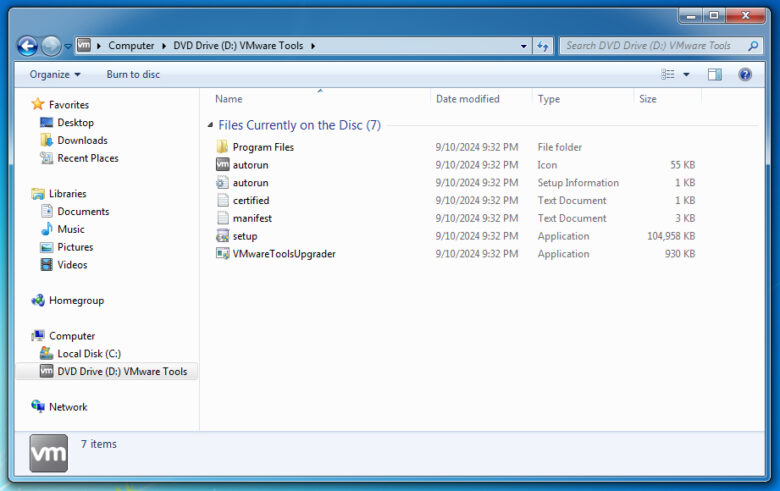Expand arrow after DVD Drive breadcrumb
The height and width of the screenshot is (491, 780).
pos(313,46)
